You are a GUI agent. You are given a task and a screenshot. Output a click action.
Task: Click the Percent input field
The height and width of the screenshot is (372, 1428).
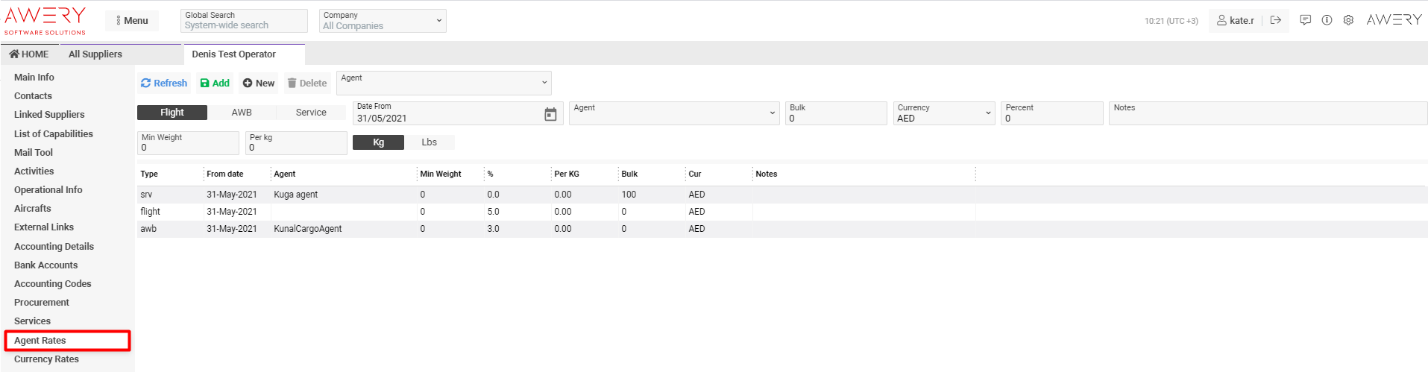pos(1052,113)
